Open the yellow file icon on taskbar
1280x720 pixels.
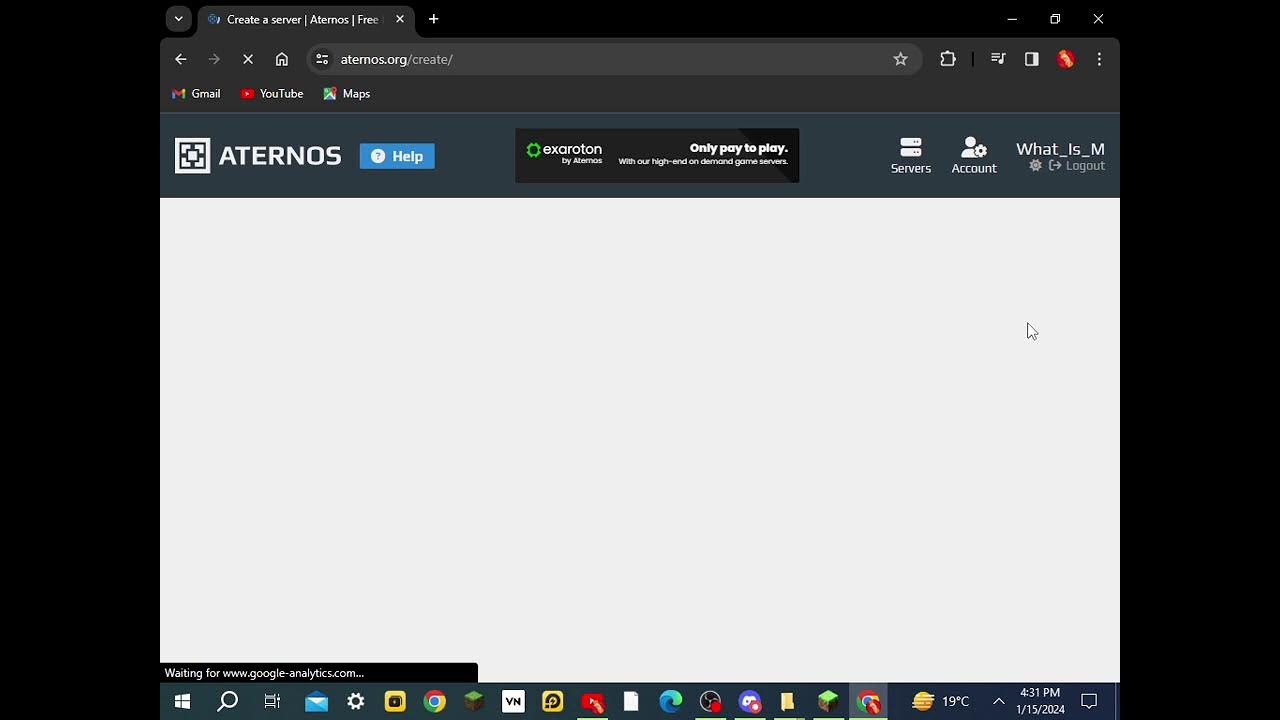[788, 702]
